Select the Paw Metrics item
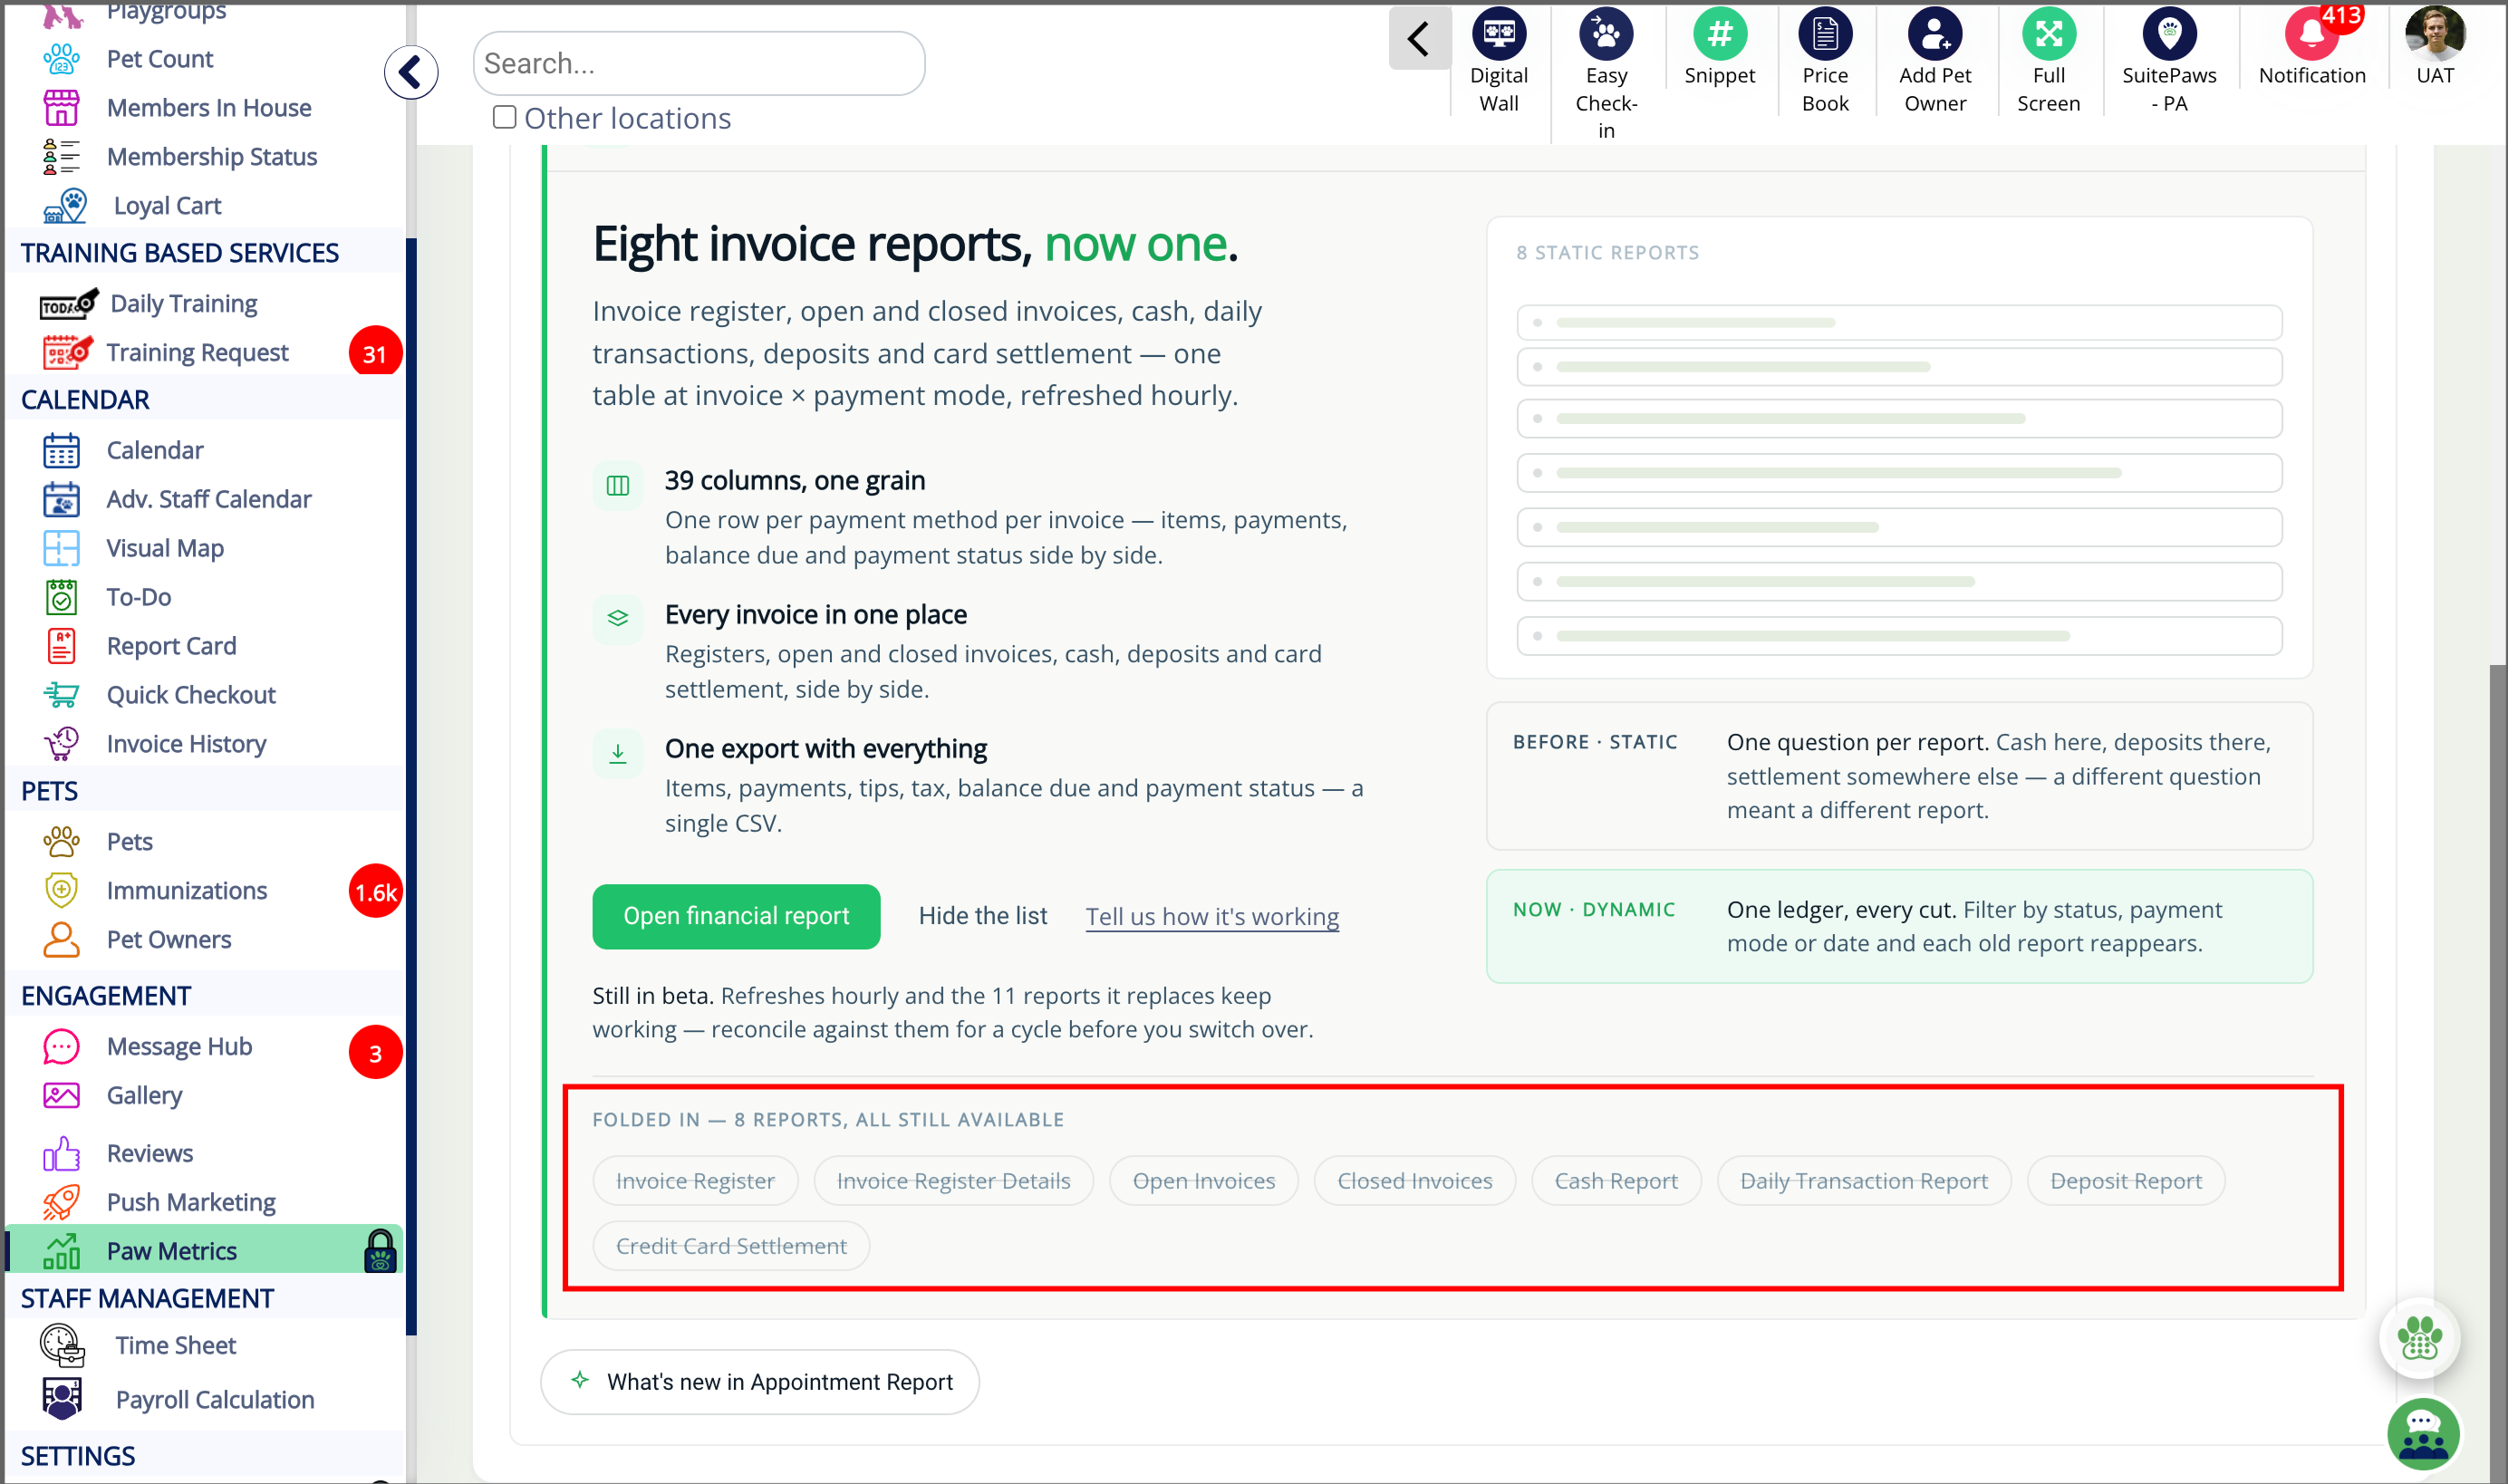Image resolution: width=2508 pixels, height=1484 pixels. pos(205,1251)
